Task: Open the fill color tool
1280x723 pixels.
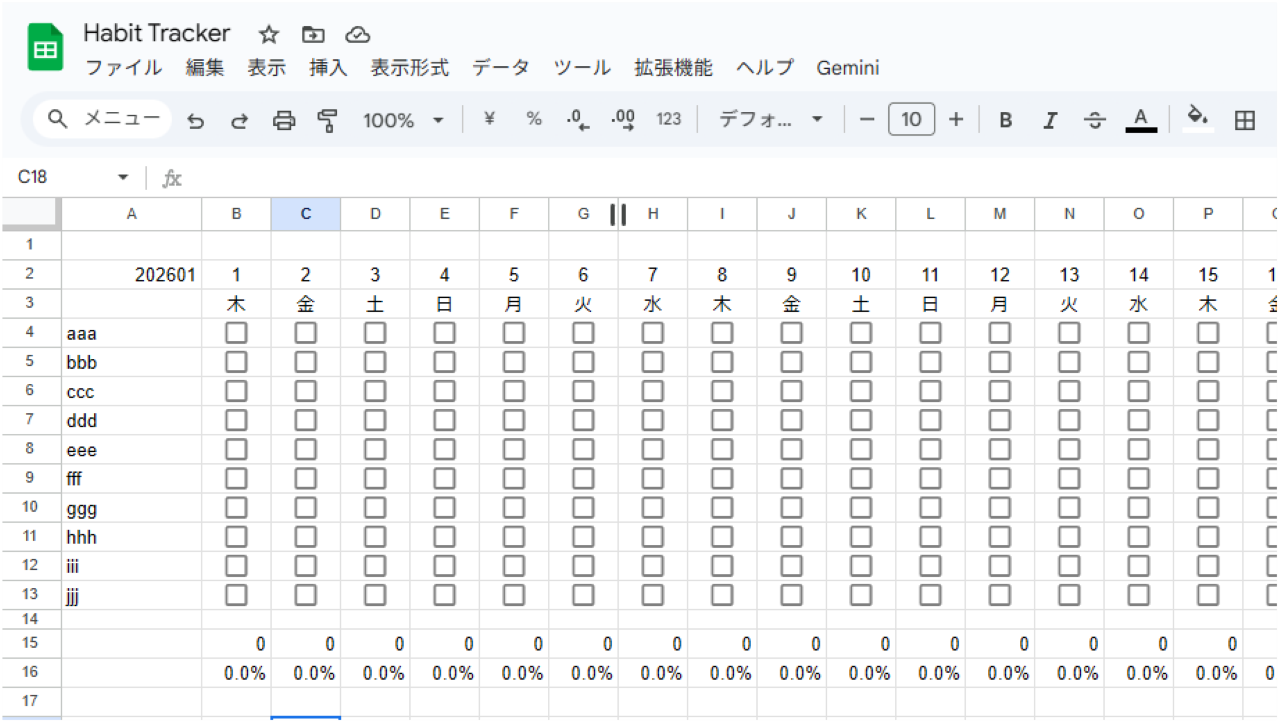Action: [1198, 119]
